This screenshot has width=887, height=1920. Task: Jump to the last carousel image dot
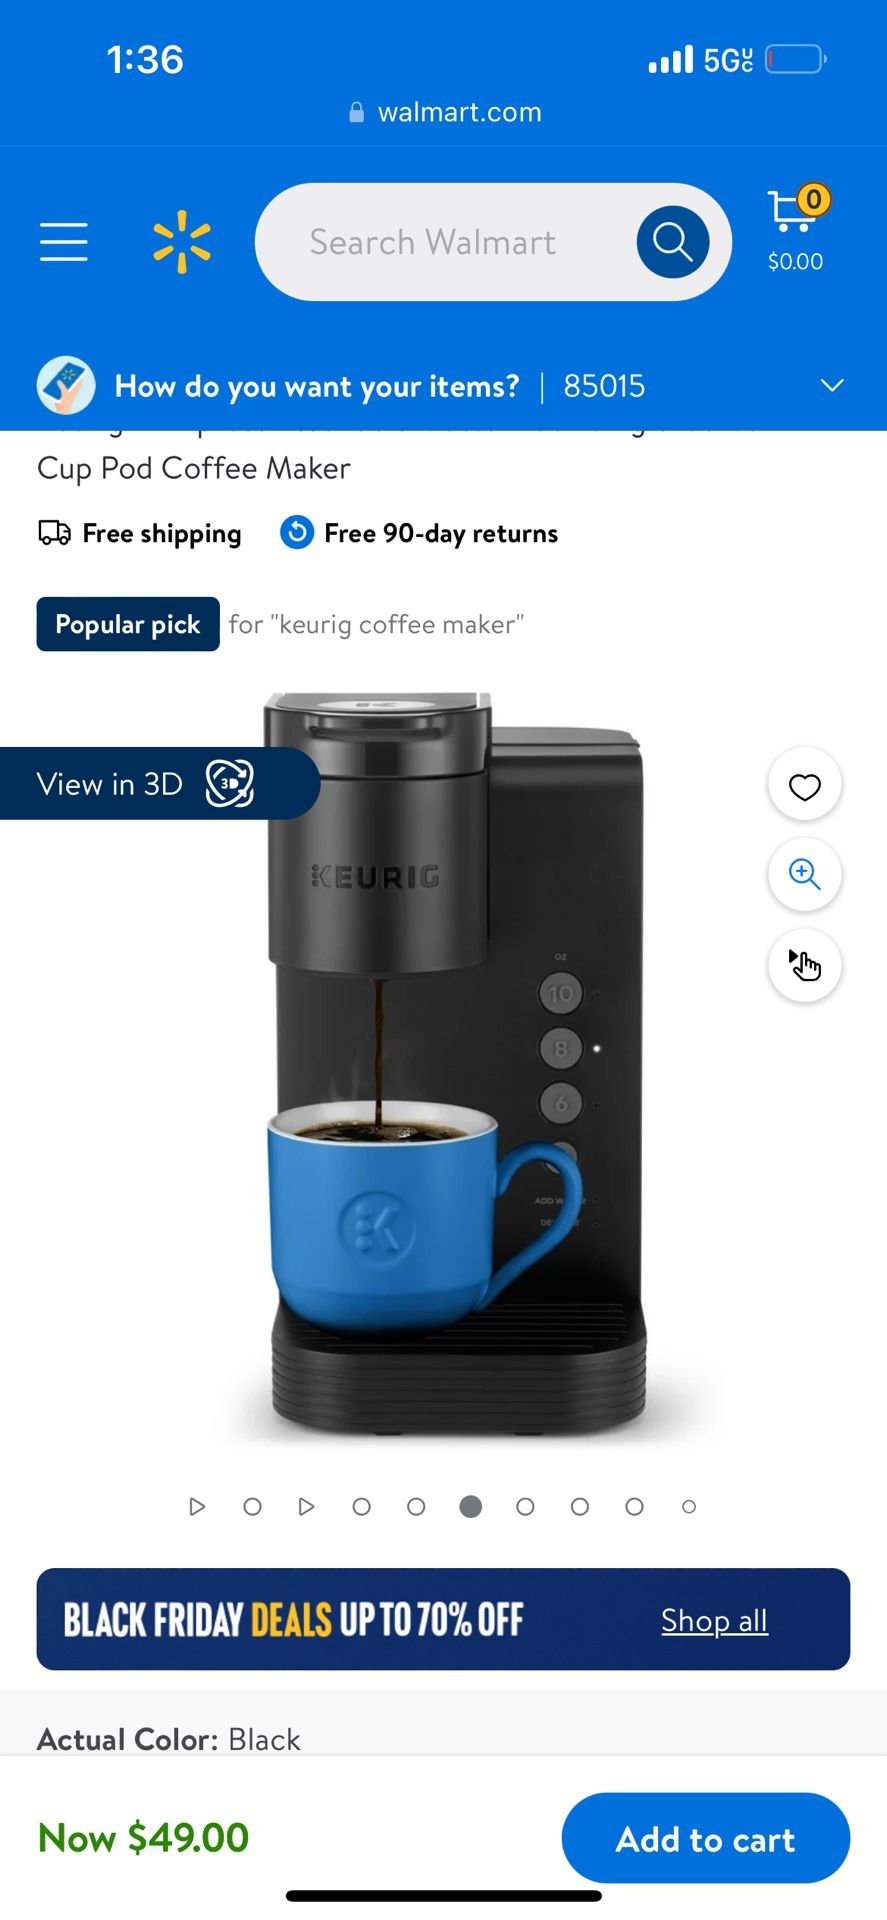689,1507
